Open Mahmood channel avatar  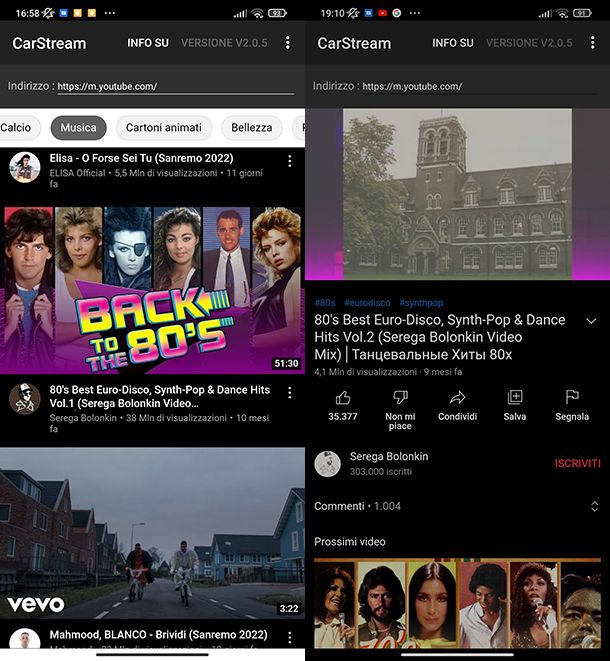[24, 639]
